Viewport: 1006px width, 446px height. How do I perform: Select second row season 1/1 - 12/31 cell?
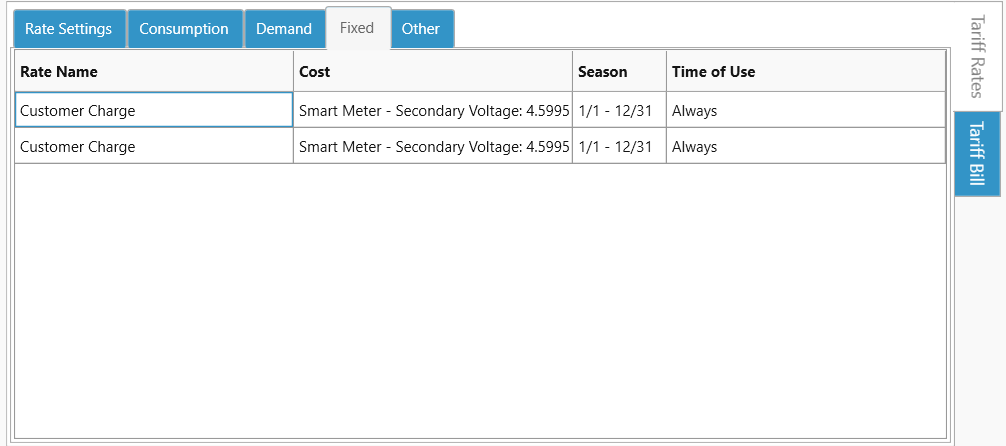click(x=619, y=147)
